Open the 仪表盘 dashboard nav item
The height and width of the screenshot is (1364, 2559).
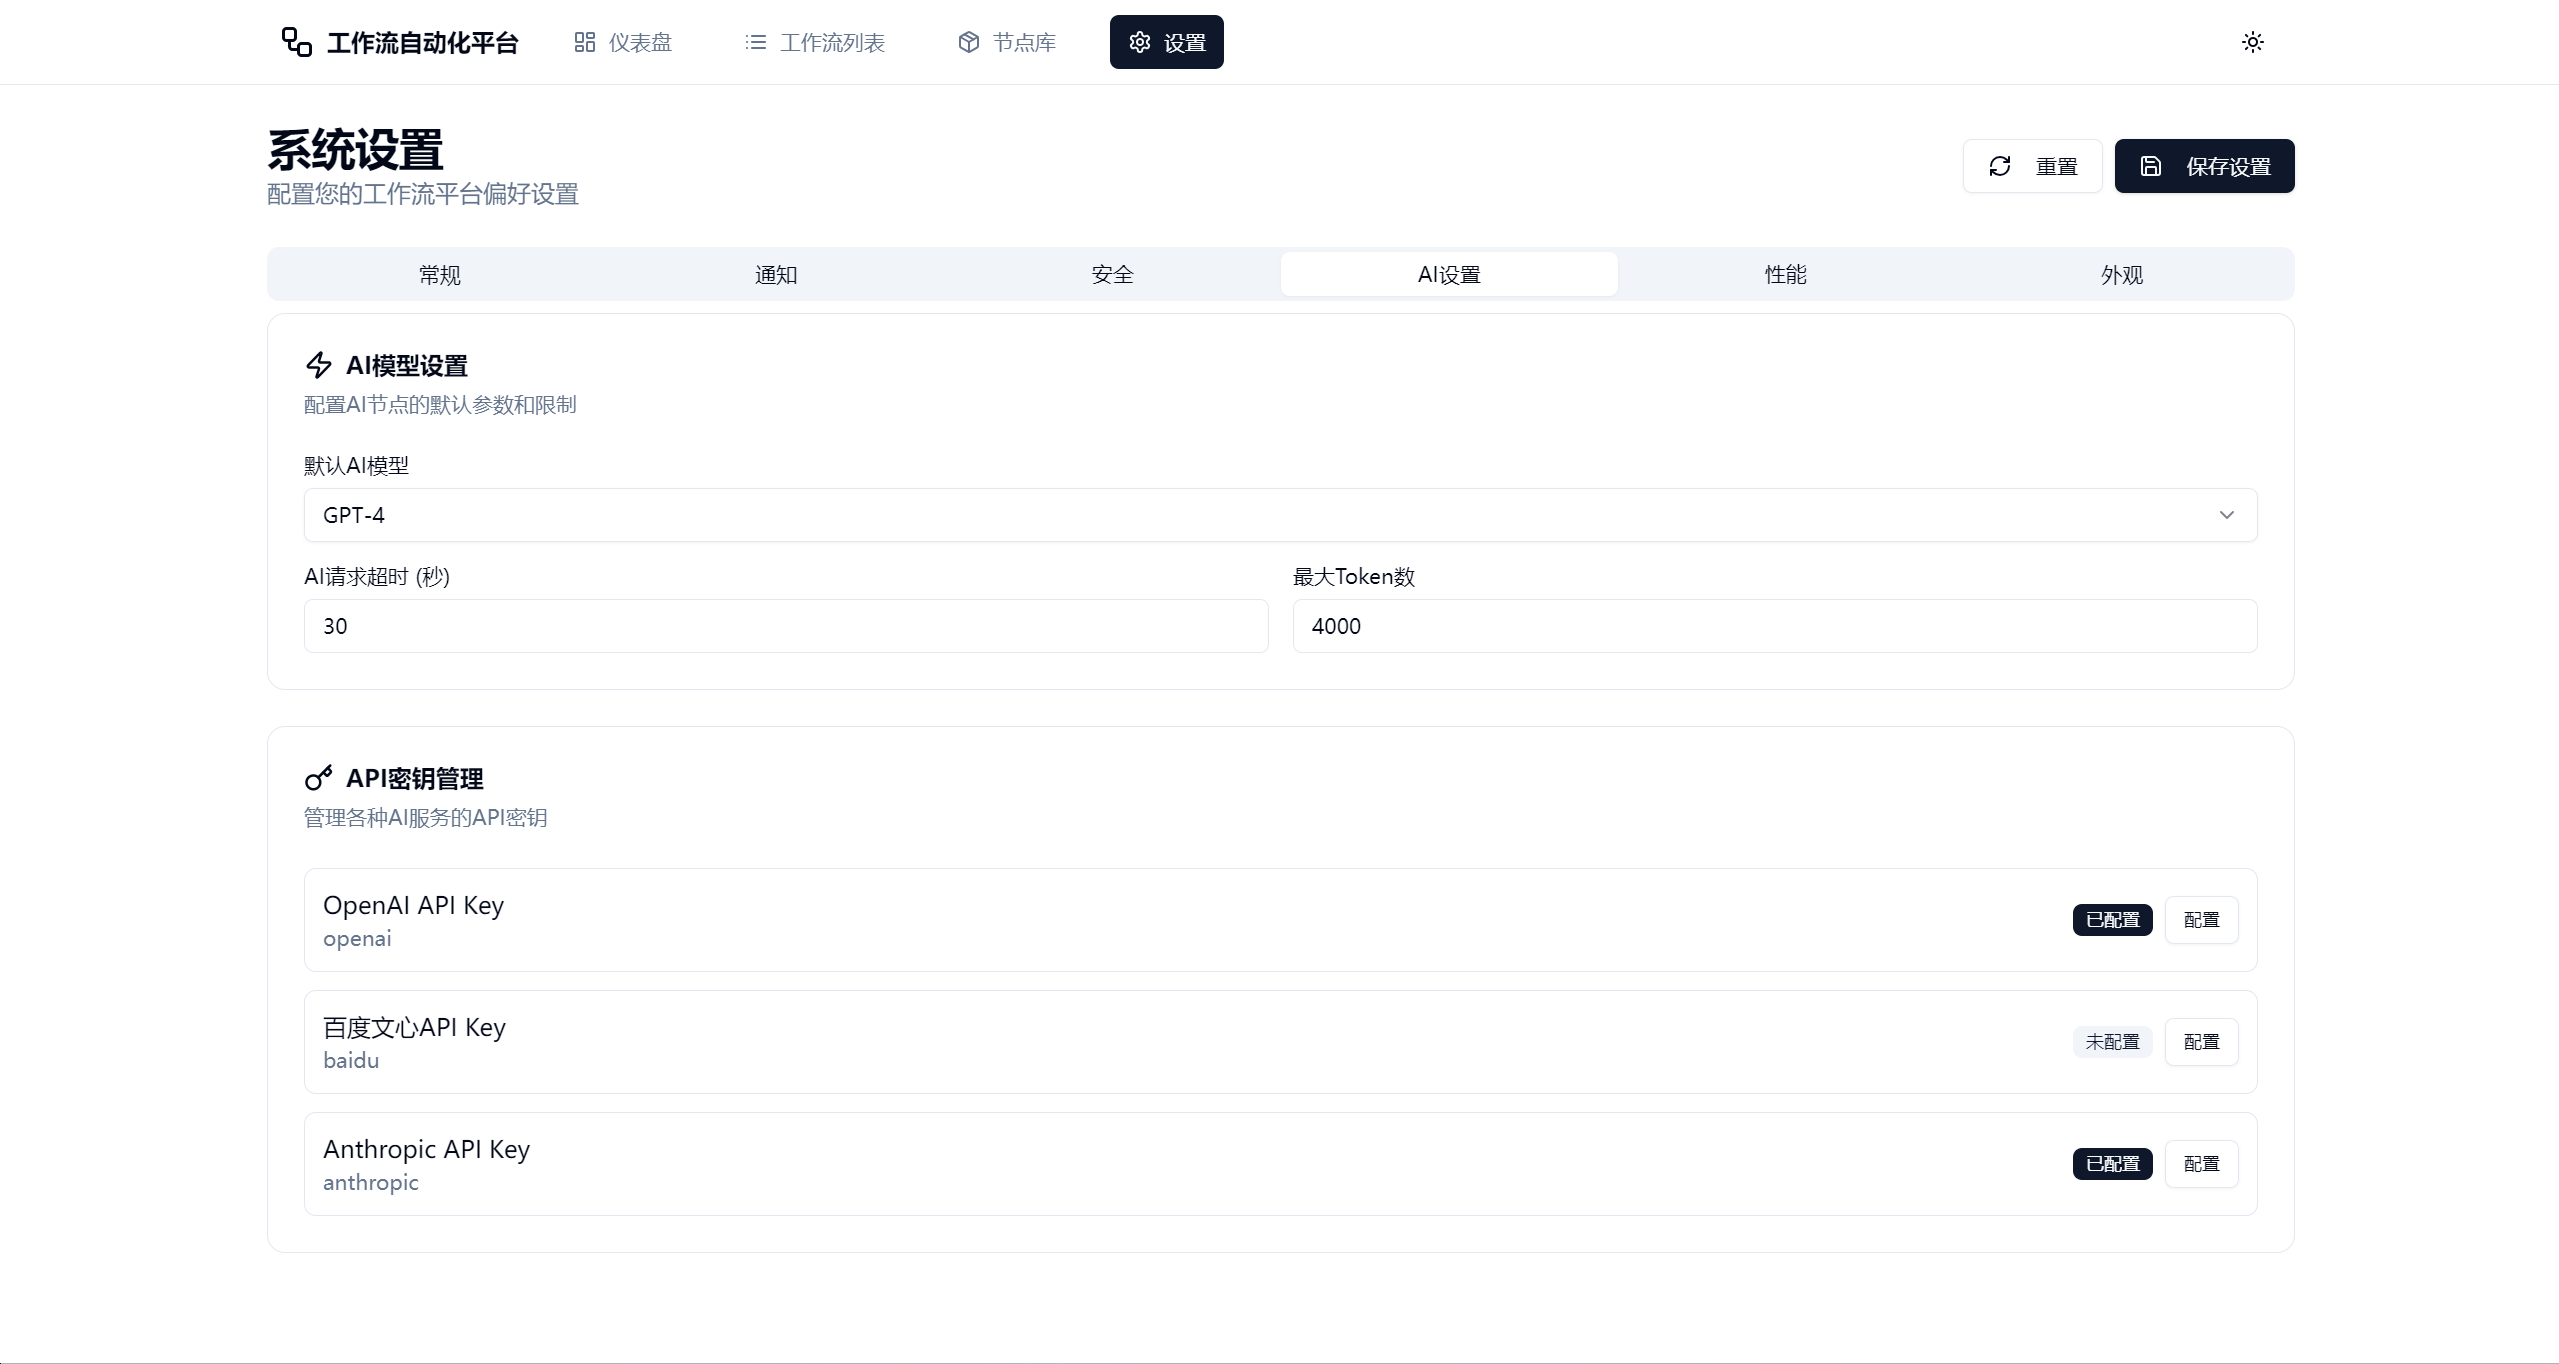coord(623,42)
